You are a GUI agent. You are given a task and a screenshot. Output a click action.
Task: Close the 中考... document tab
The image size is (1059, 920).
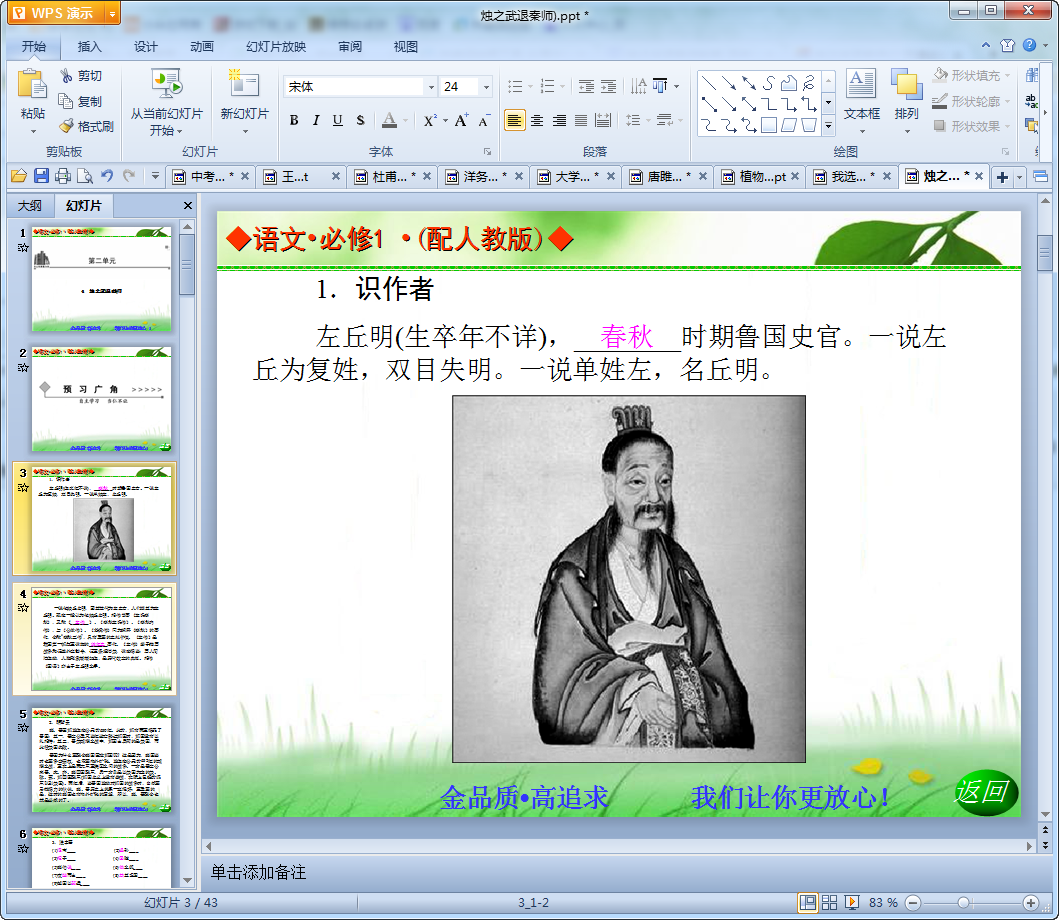pyautogui.click(x=245, y=176)
